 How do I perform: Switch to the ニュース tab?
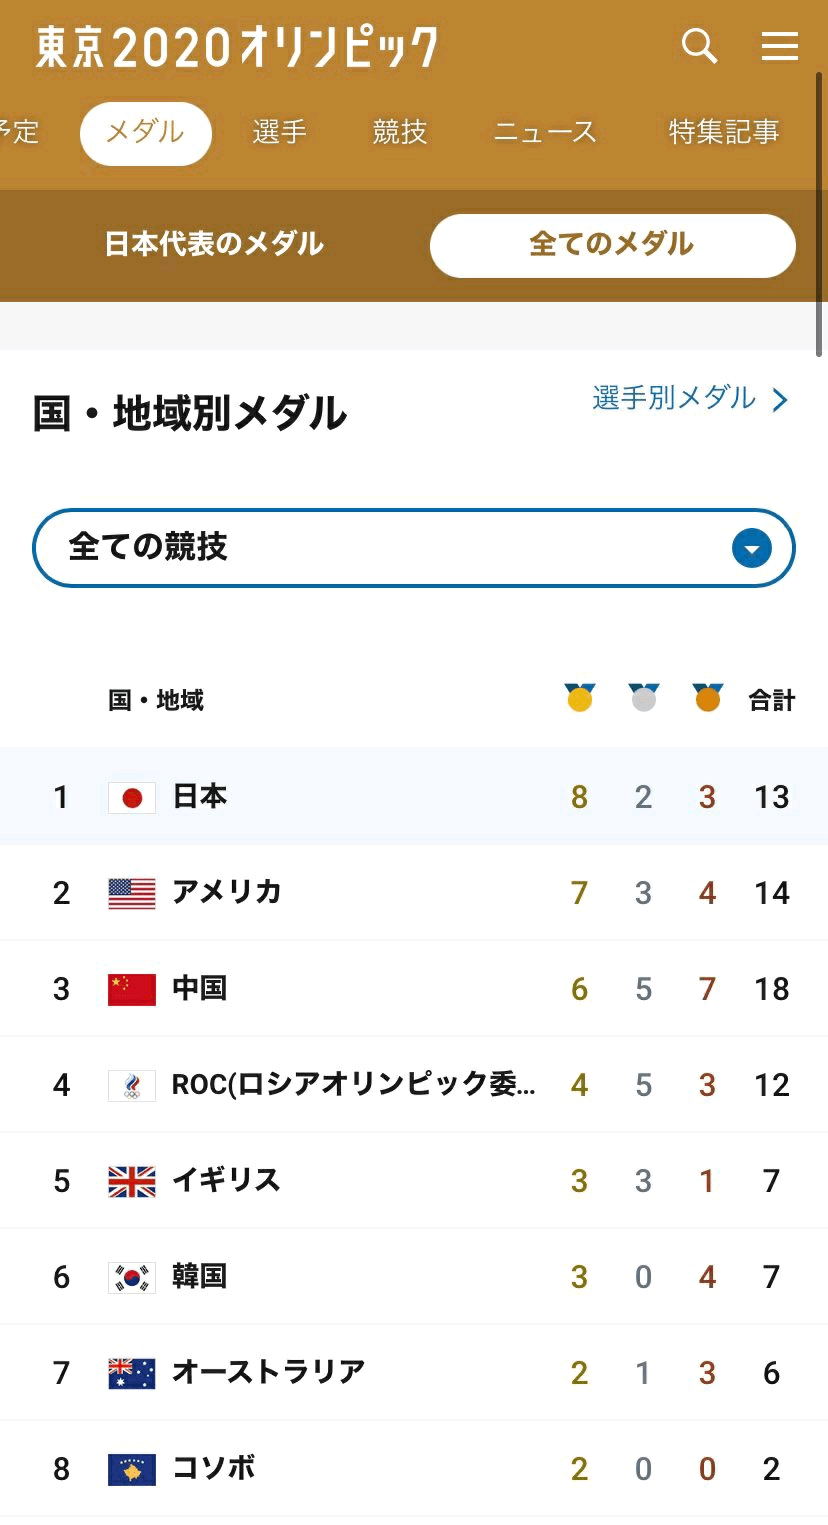(545, 132)
